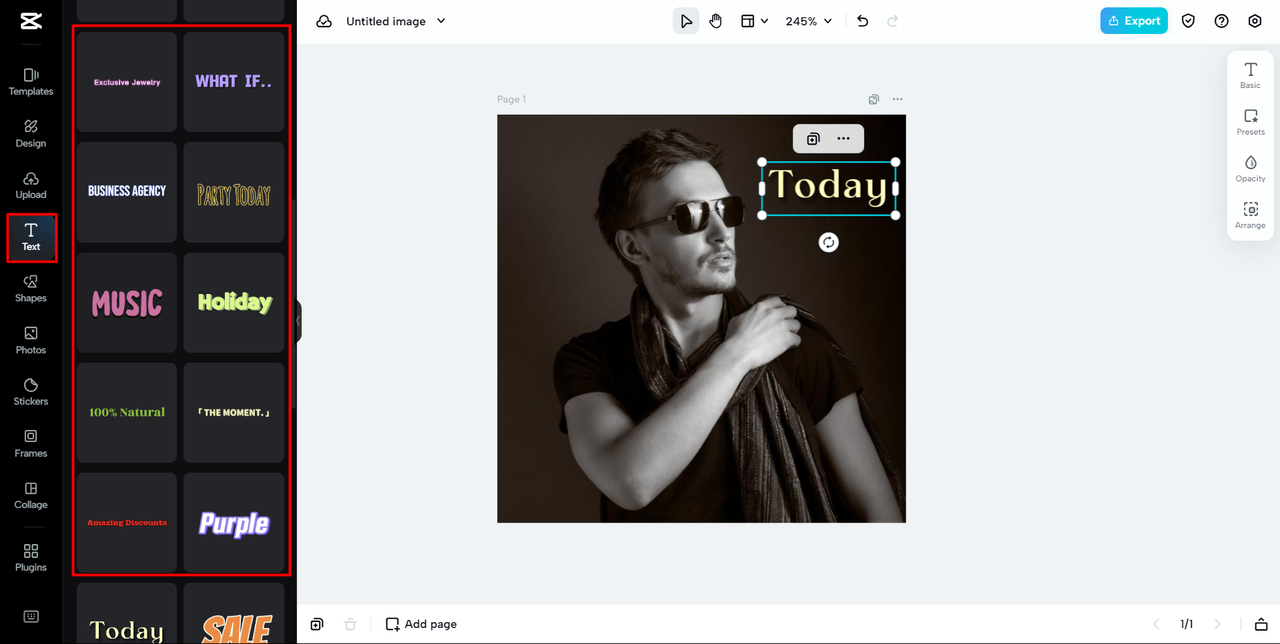Click the CapCut logo icon

coord(30,21)
